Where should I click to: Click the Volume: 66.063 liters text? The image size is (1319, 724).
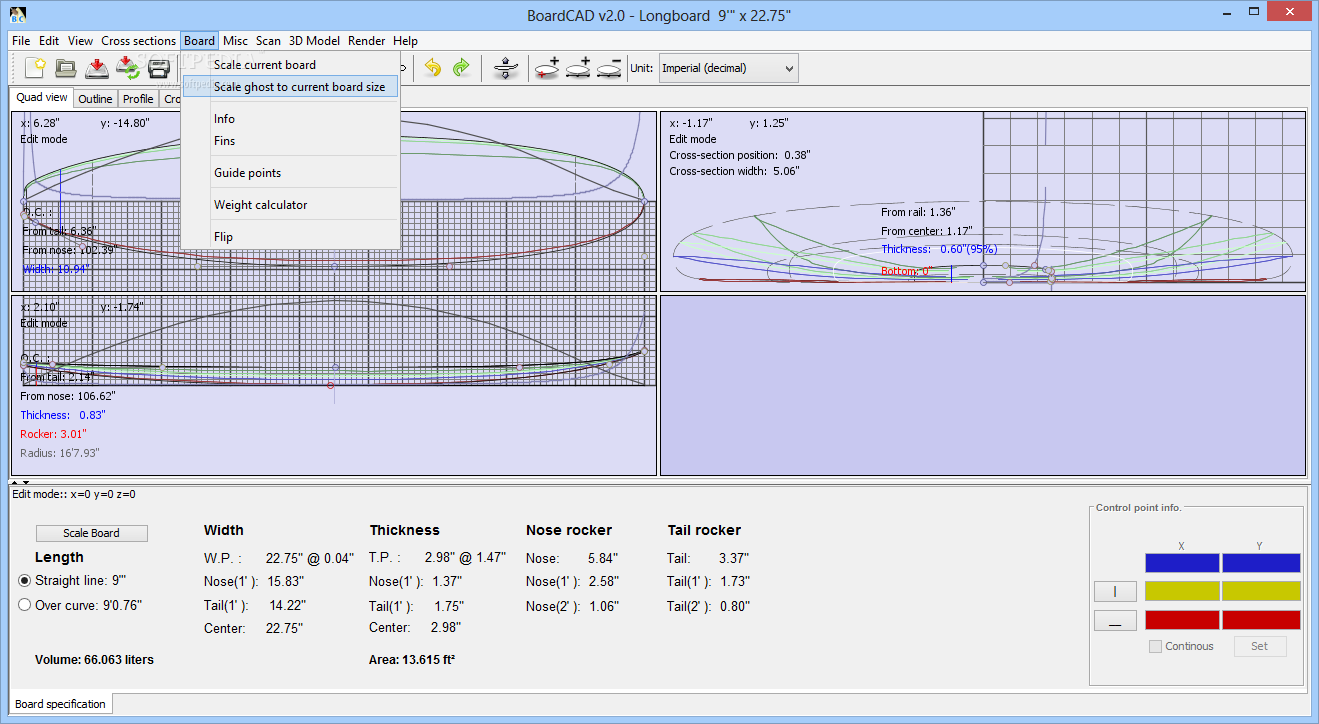point(94,660)
